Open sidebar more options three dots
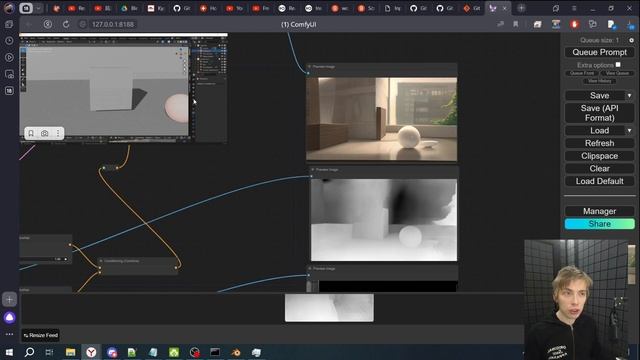The height and width of the screenshot is (360, 640). pos(9,334)
